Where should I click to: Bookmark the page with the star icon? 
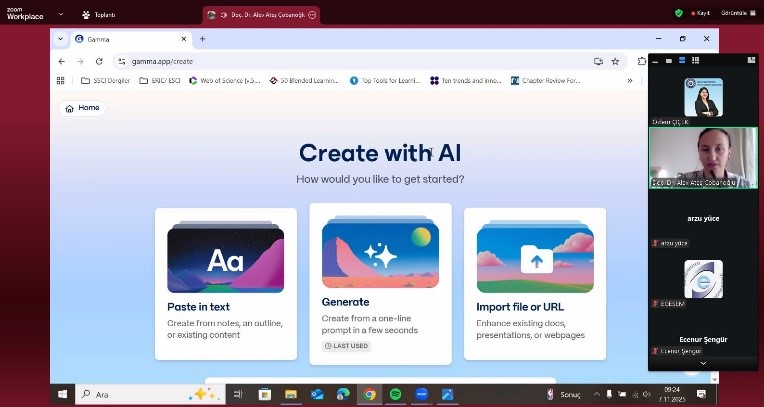click(615, 61)
